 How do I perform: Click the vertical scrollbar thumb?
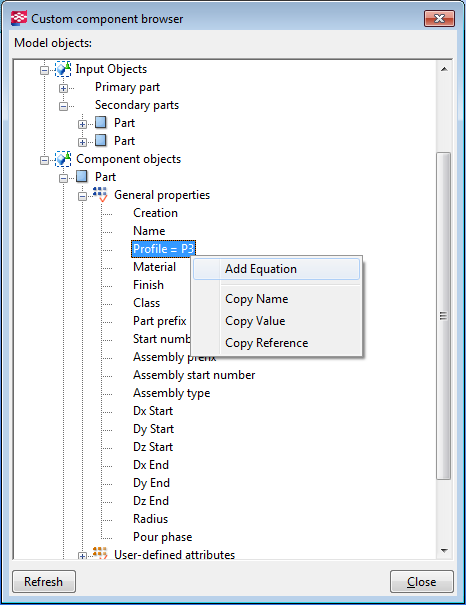[444, 316]
